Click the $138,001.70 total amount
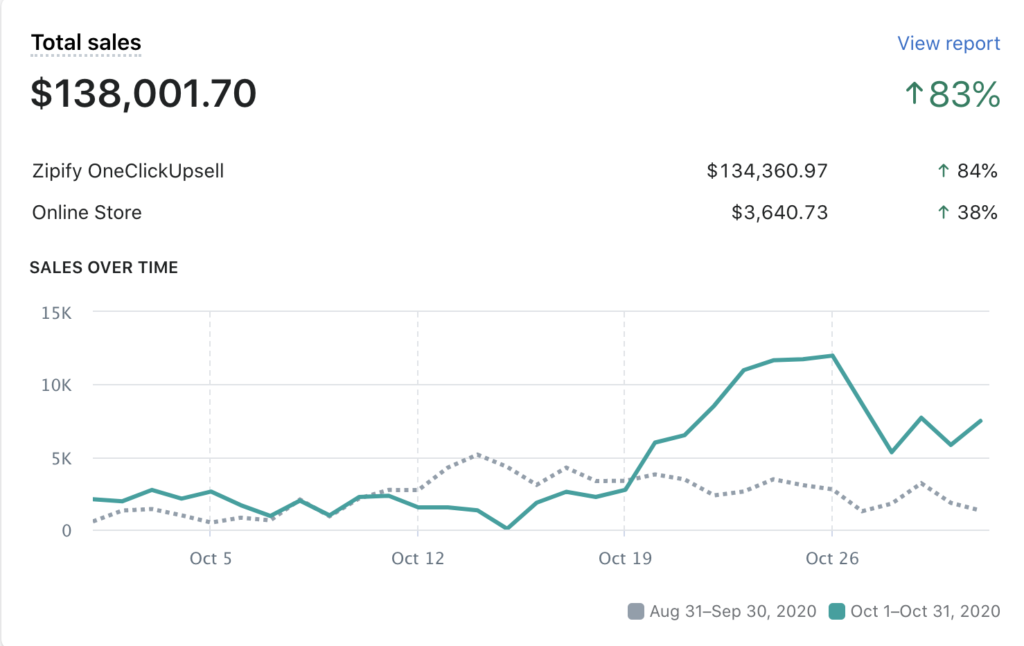 (x=144, y=94)
